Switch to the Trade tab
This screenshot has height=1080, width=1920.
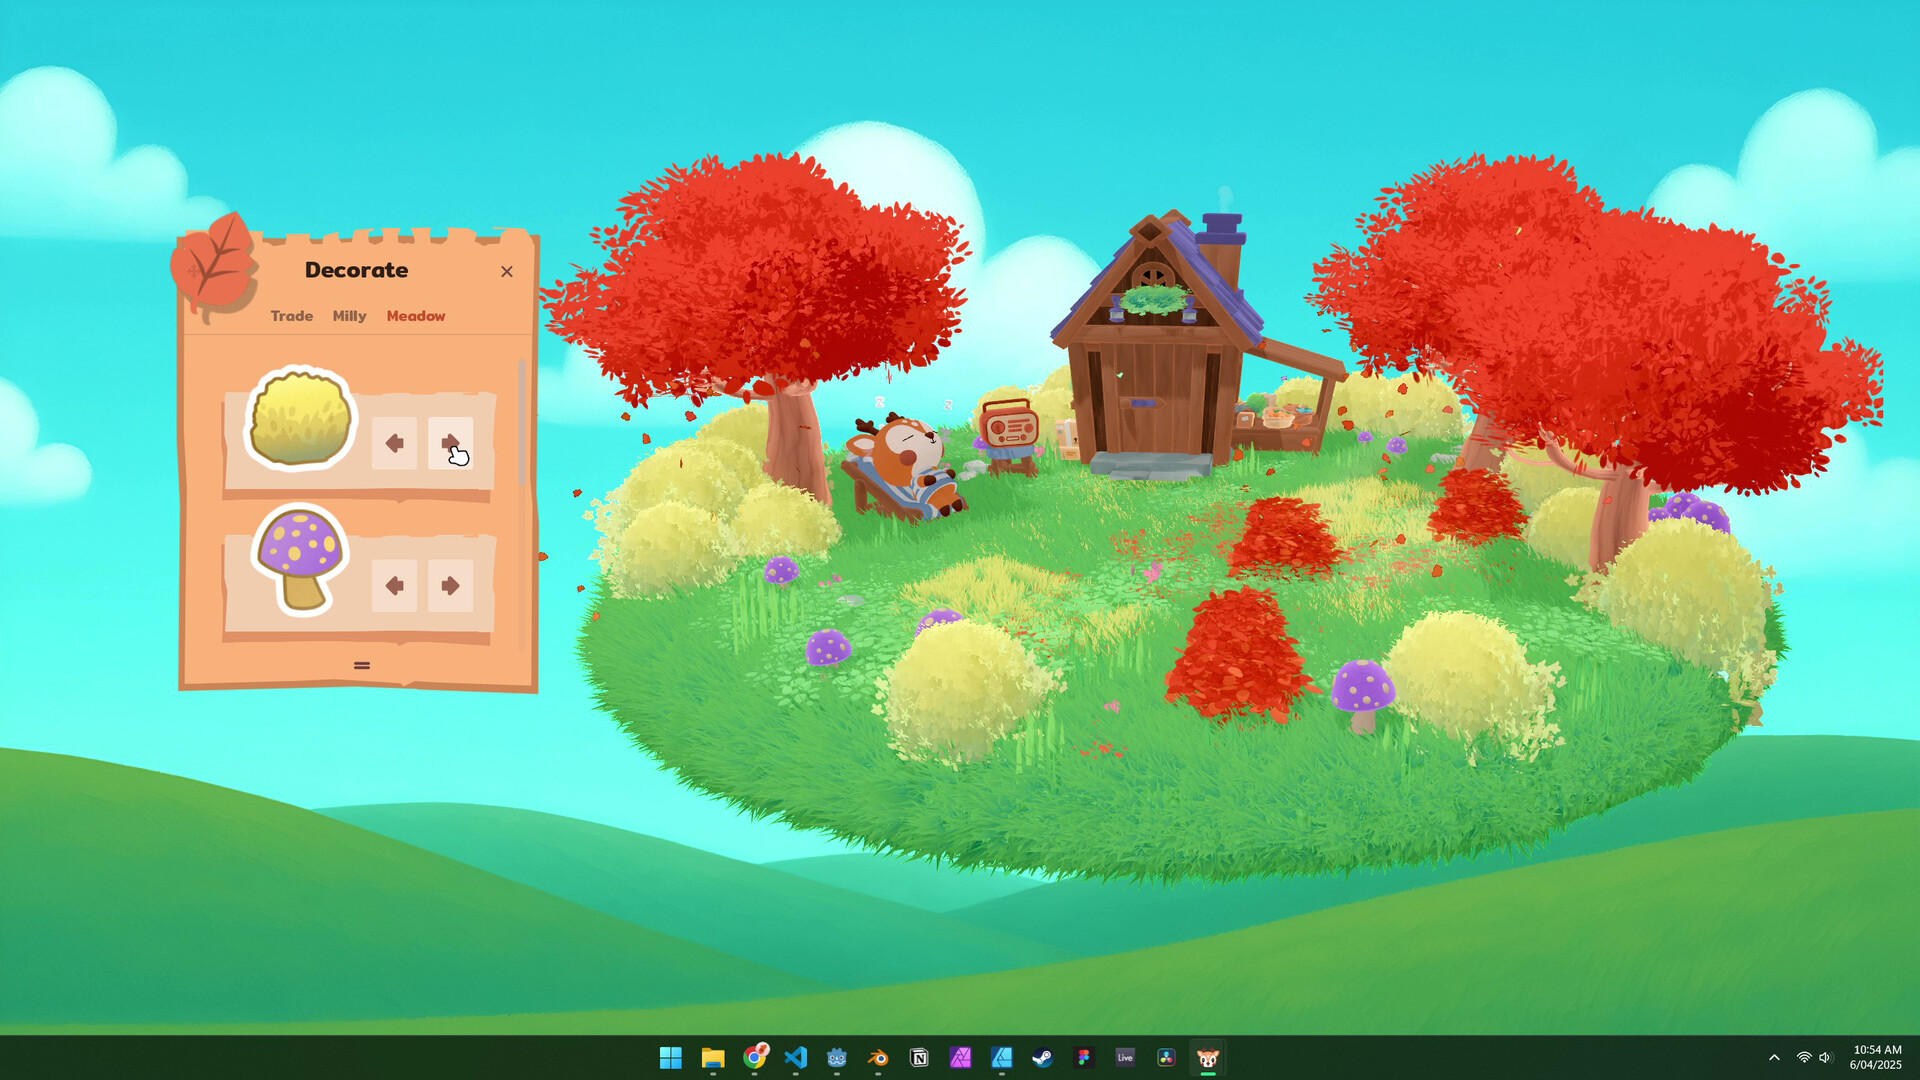(x=291, y=316)
